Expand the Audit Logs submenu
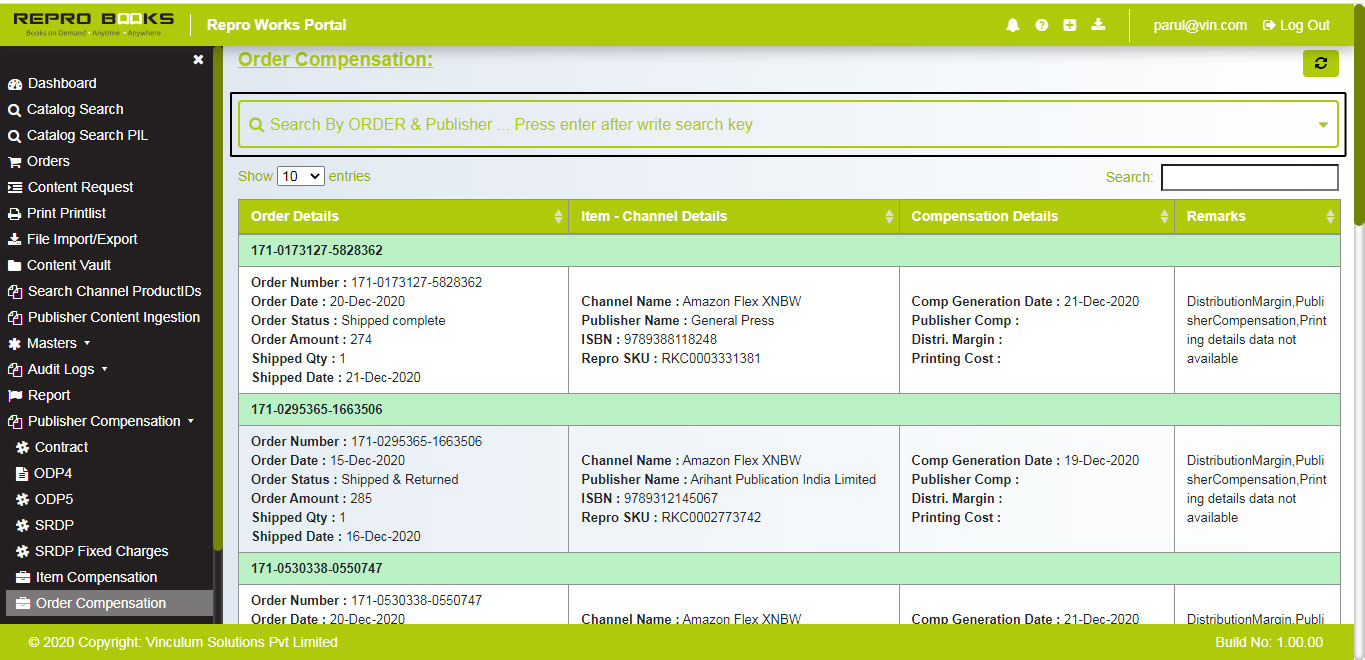The width and height of the screenshot is (1365, 660). [64, 369]
